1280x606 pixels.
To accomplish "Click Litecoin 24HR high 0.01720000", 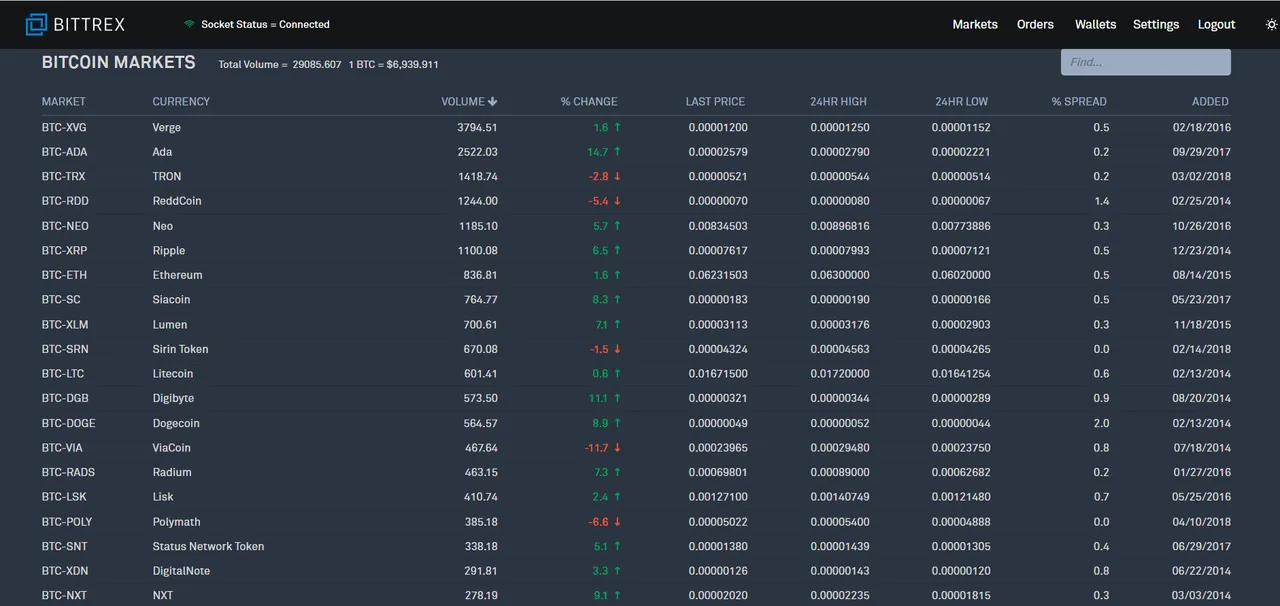I will 840,374.
